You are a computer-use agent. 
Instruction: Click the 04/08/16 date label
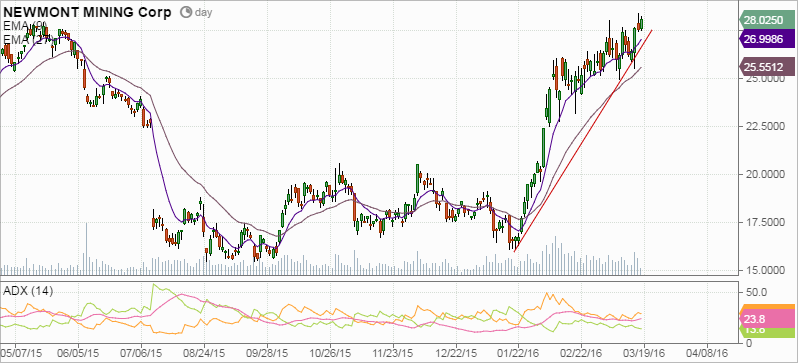pos(707,352)
